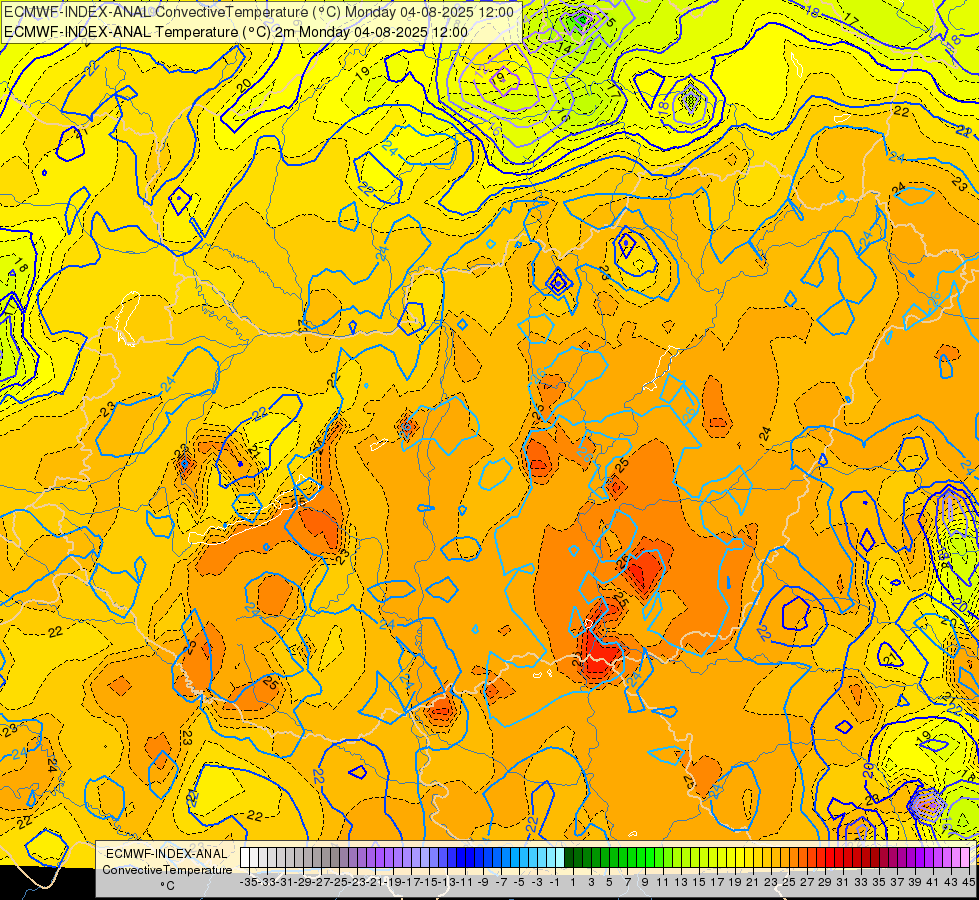
Task: Click the 29 value on the color scale
Action: coord(825,883)
